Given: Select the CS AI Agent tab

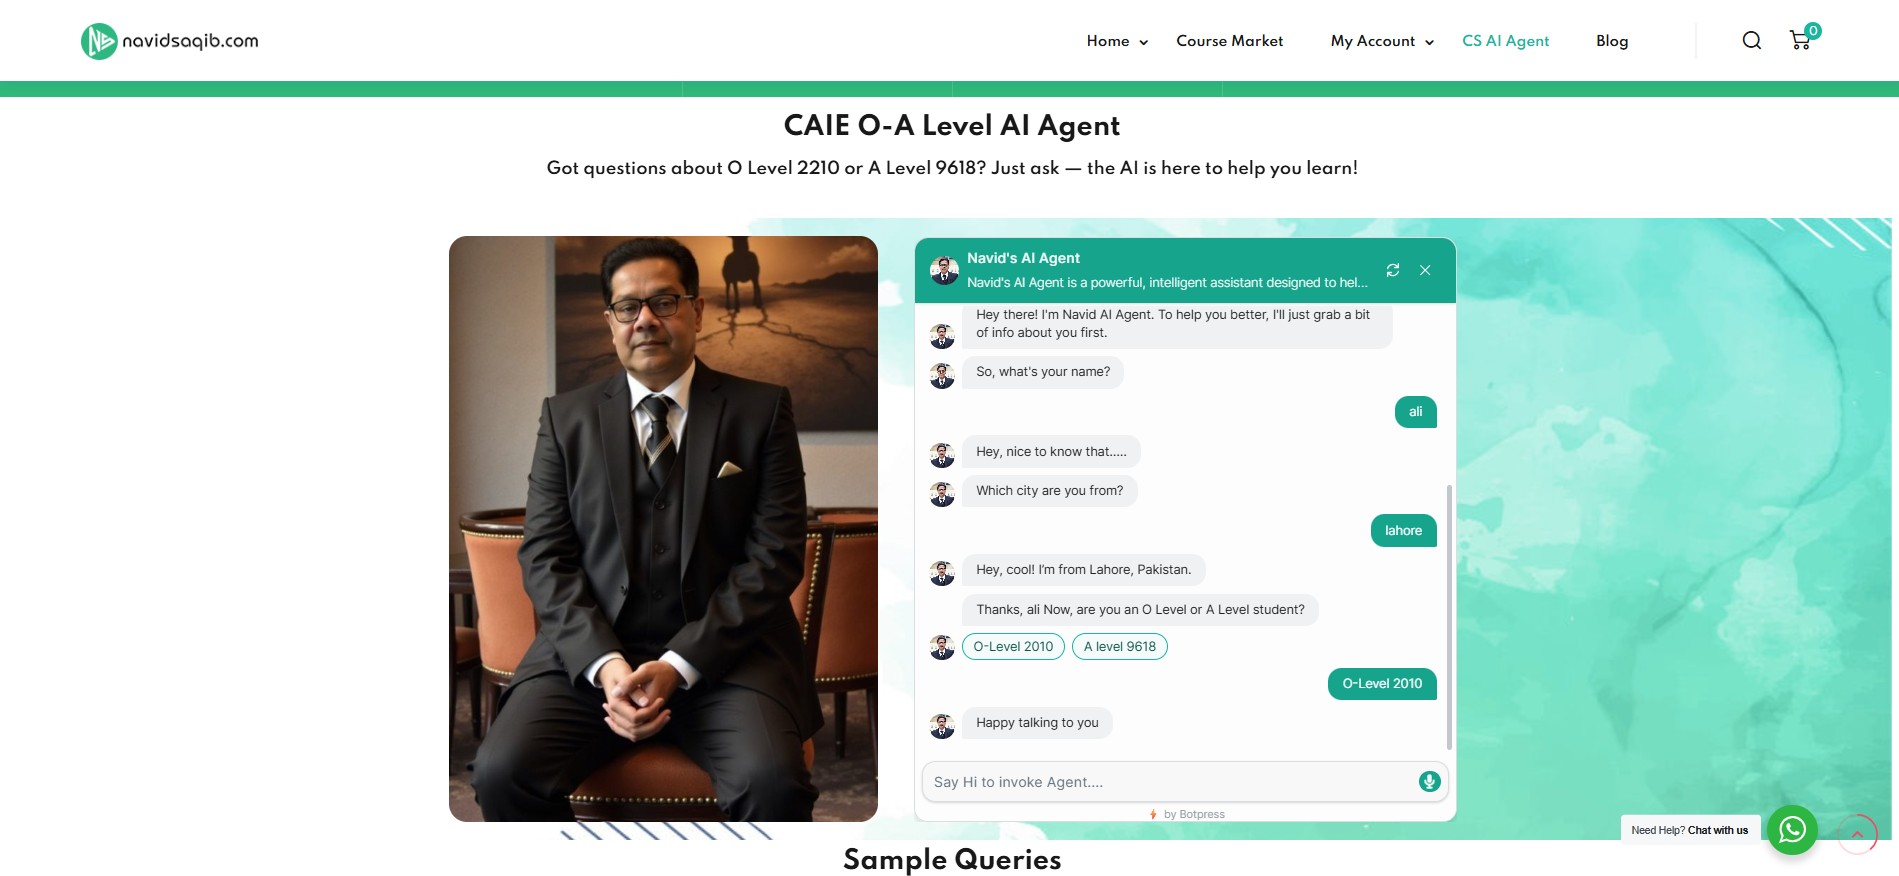Looking at the screenshot, I should pyautogui.click(x=1505, y=41).
